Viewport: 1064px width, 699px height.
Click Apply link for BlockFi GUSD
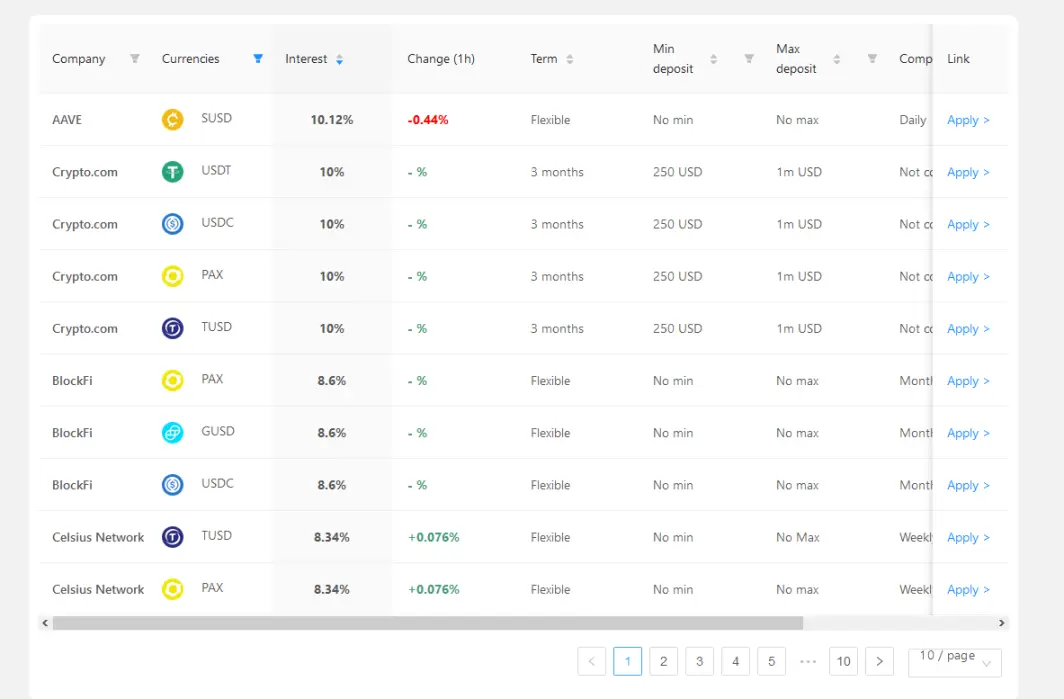(968, 433)
